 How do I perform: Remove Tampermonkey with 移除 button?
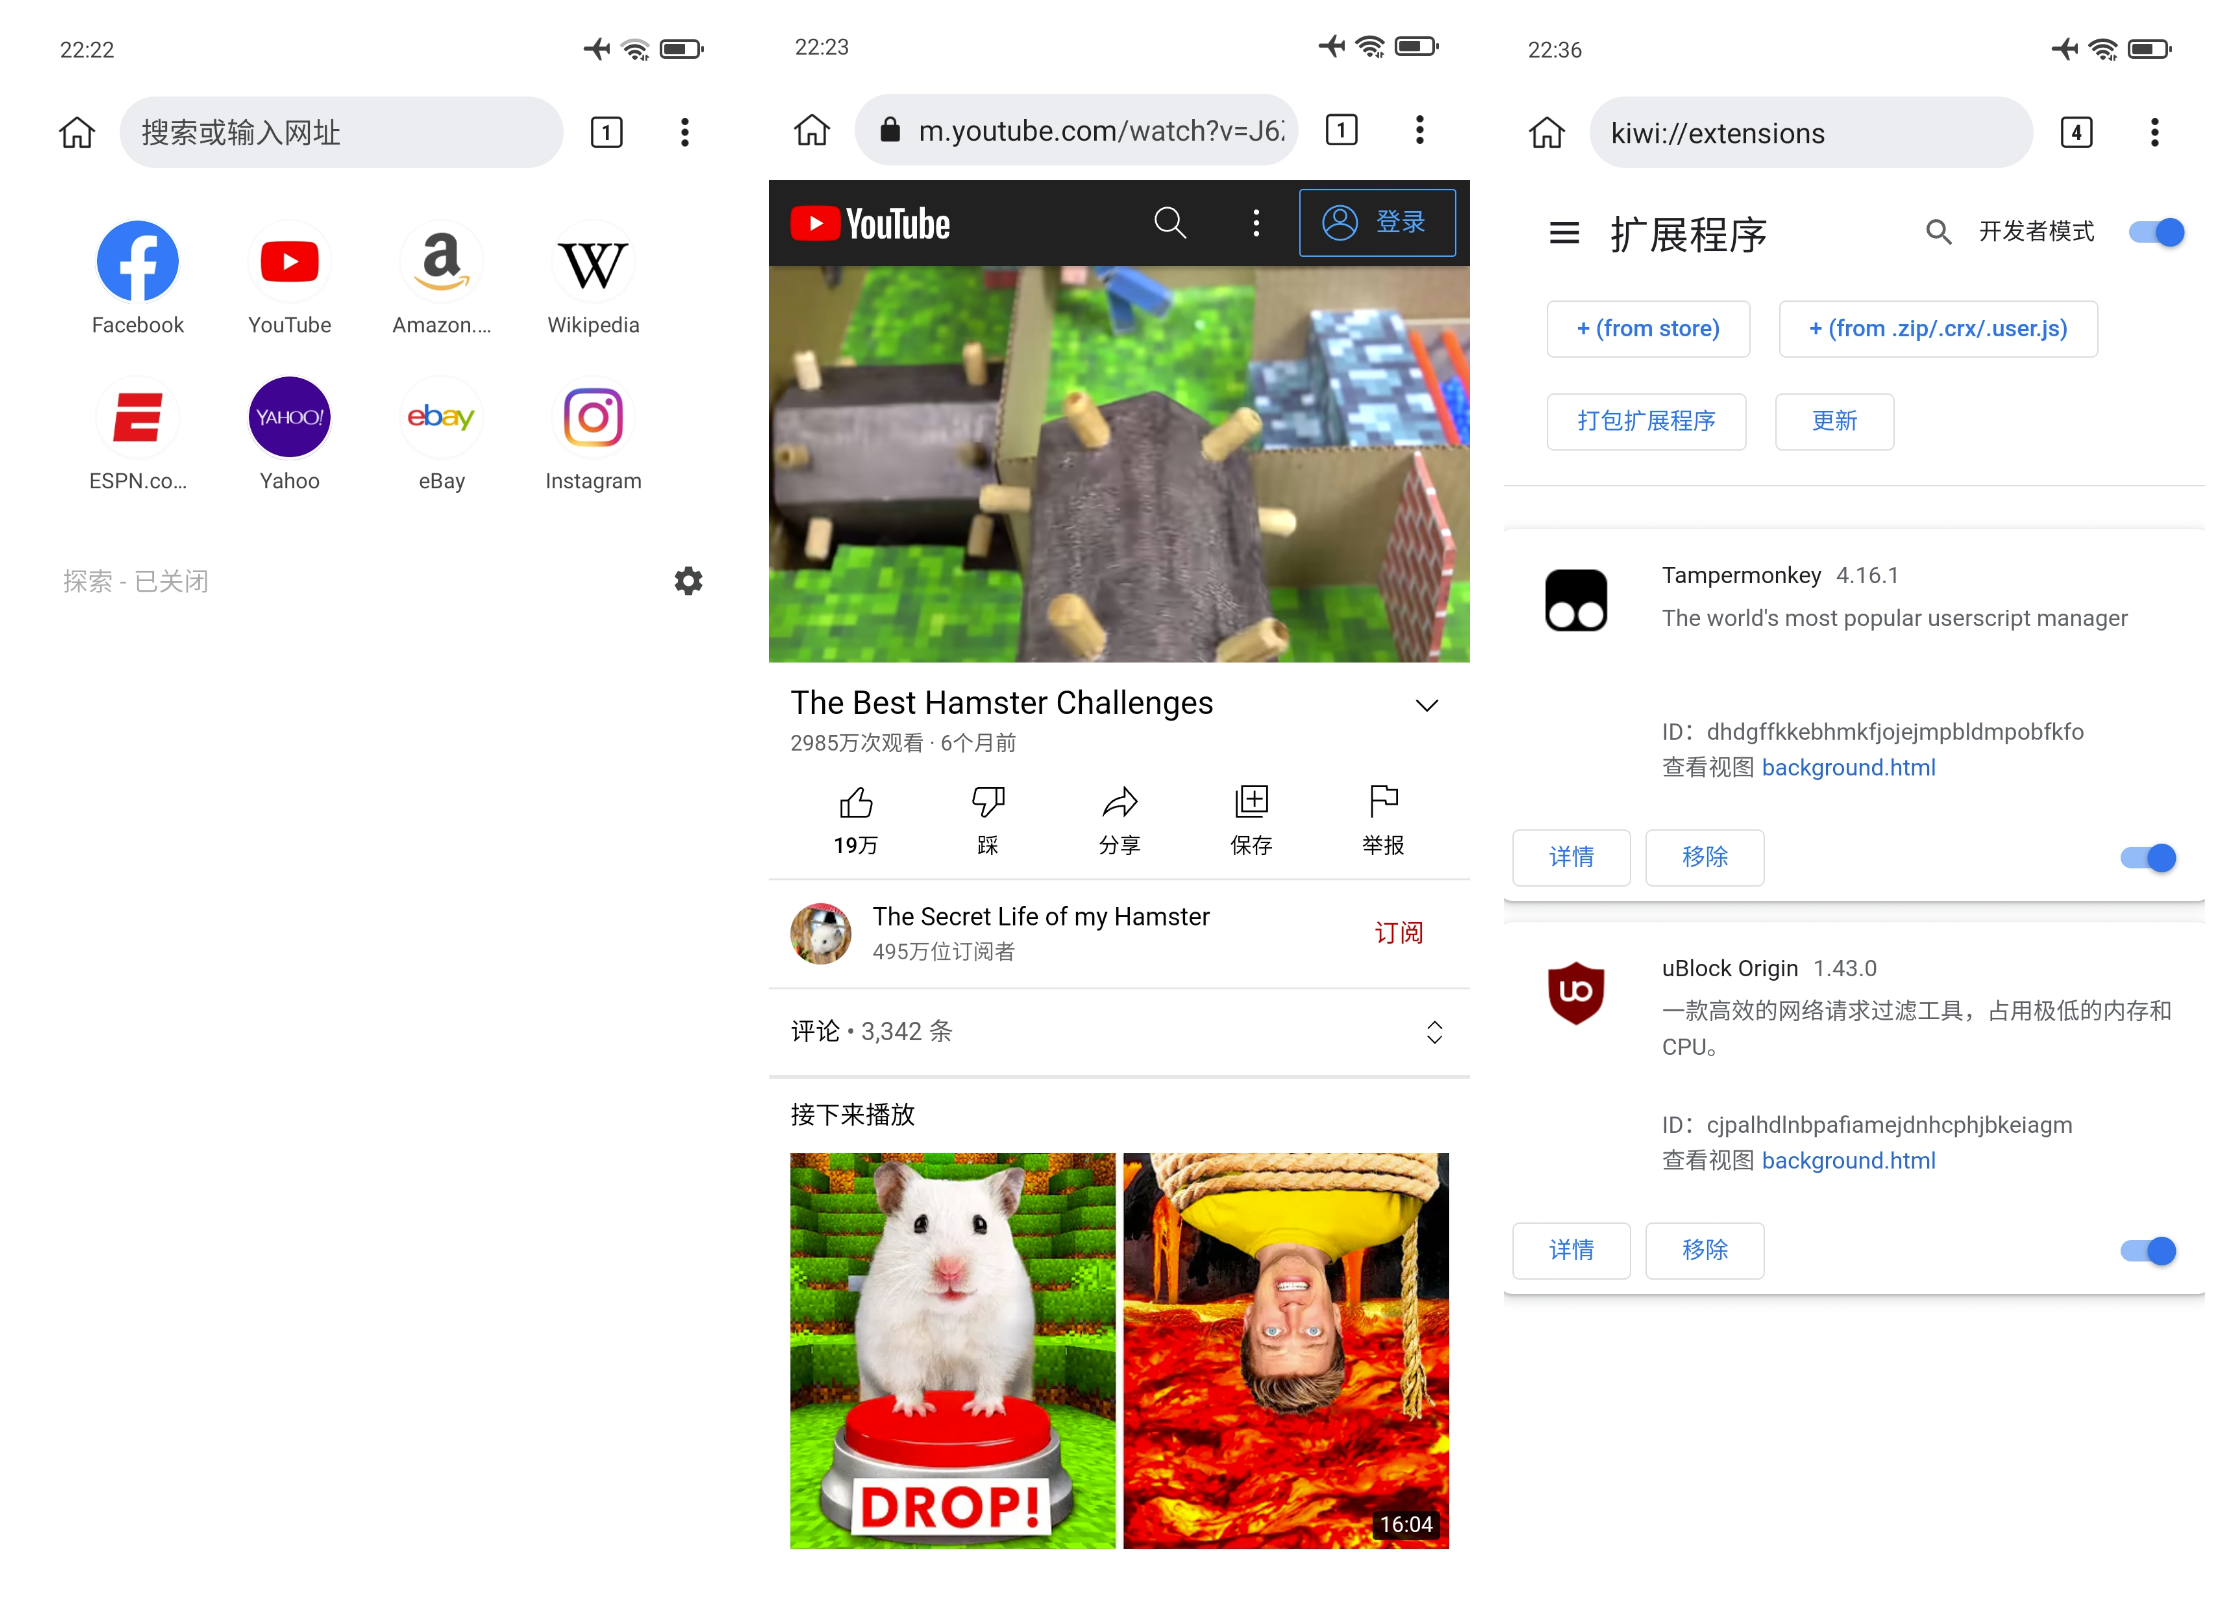(1704, 857)
